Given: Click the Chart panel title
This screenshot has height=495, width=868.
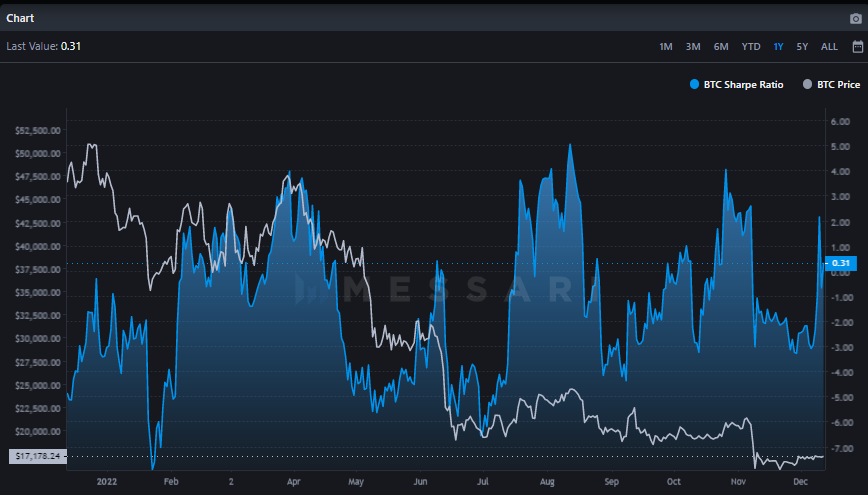Looking at the screenshot, I should click(20, 18).
